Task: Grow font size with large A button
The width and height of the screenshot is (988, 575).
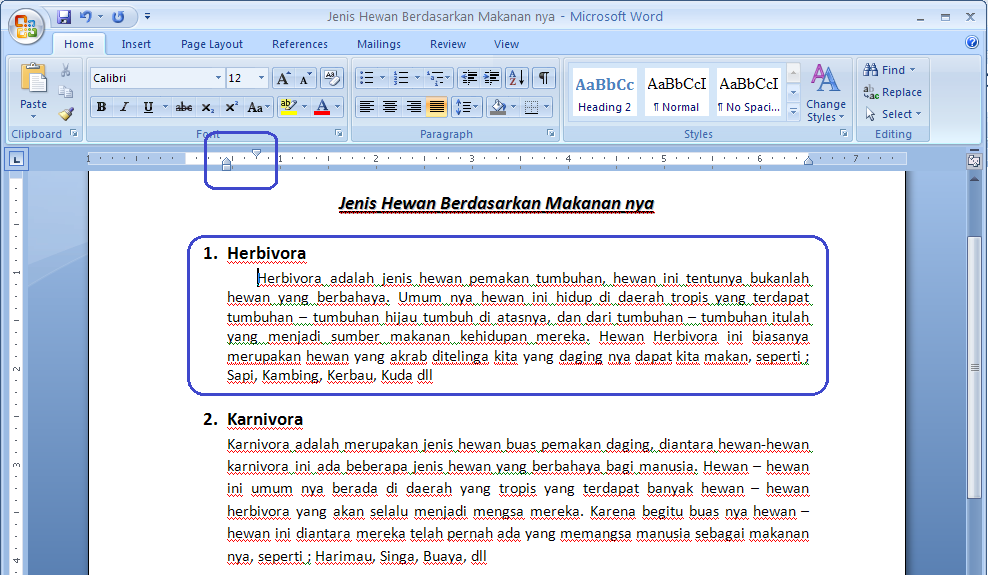Action: 284,78
